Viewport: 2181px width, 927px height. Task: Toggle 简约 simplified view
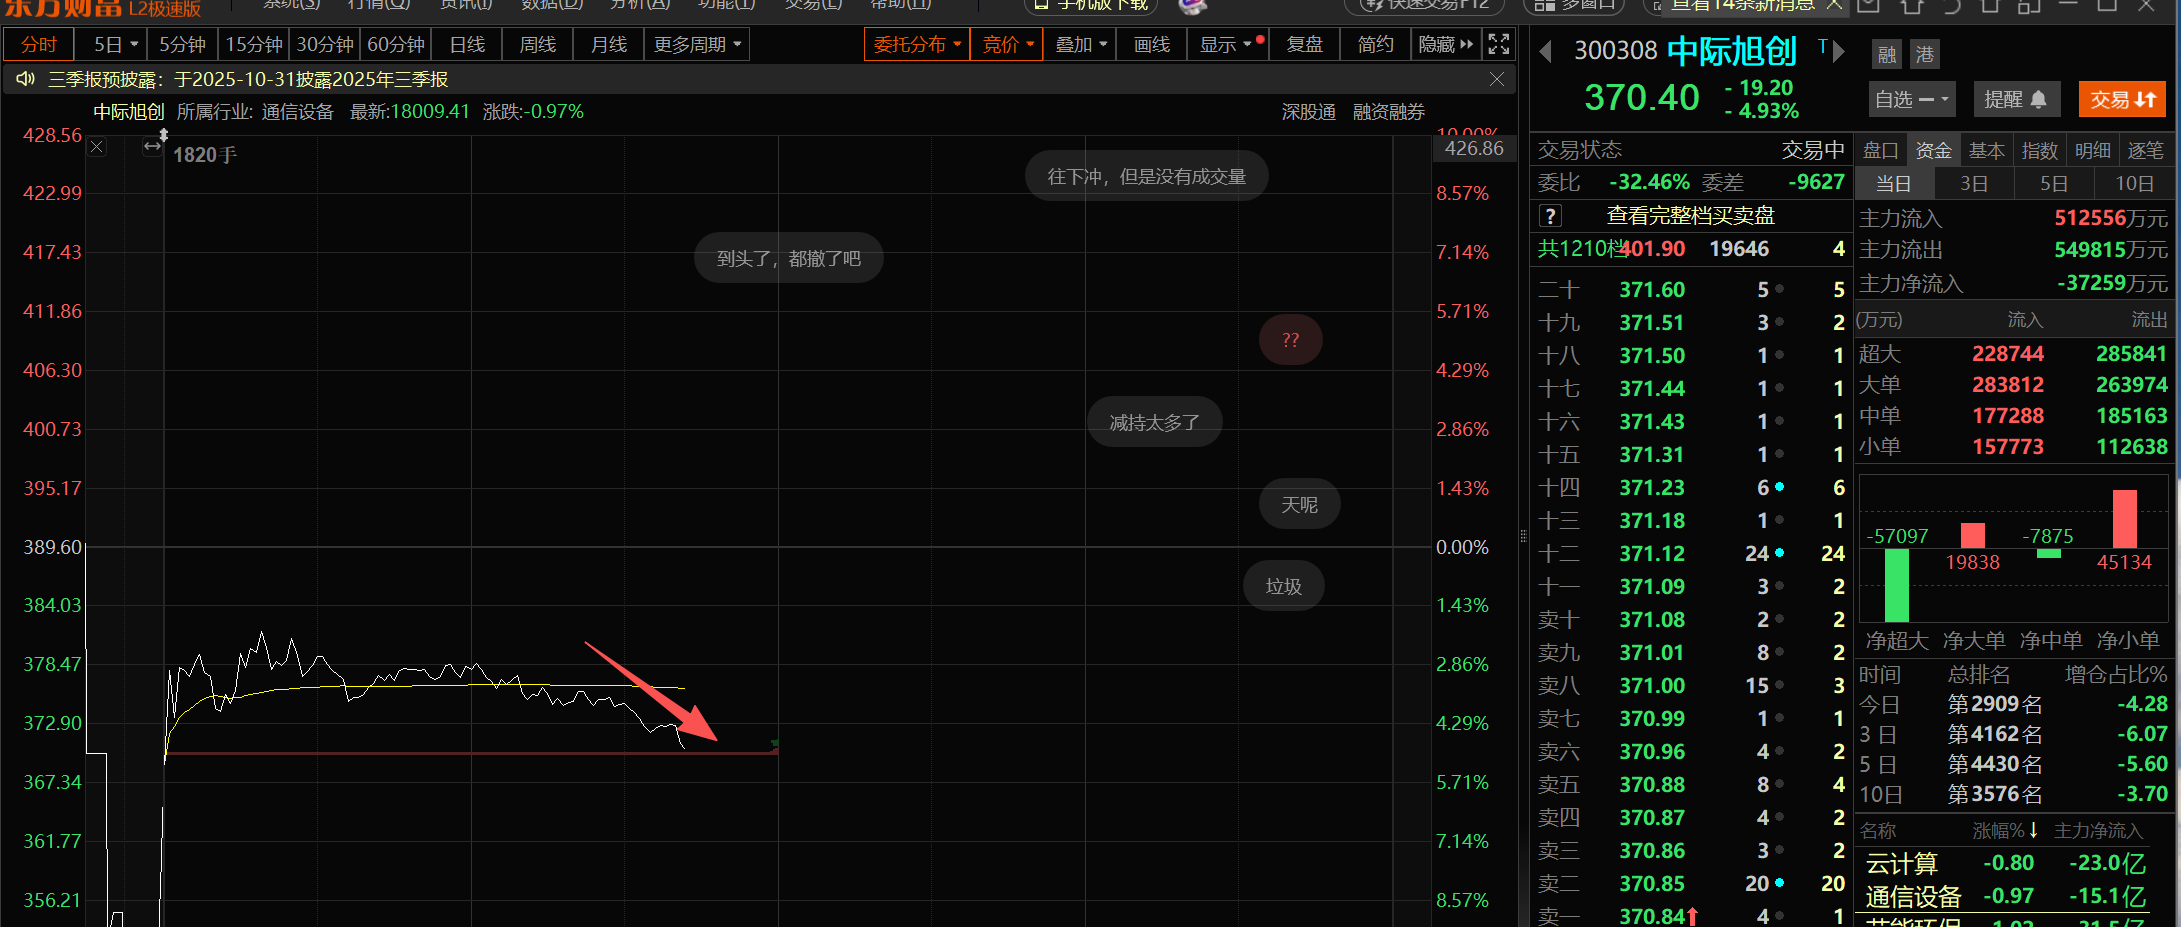tap(1375, 44)
